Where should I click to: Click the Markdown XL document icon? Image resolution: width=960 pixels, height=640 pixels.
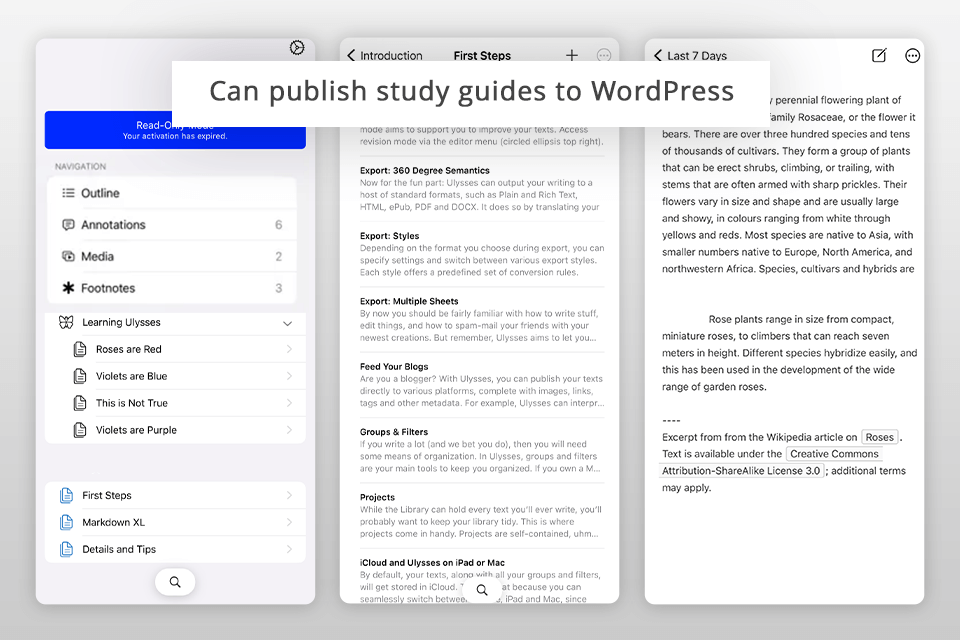click(x=66, y=522)
